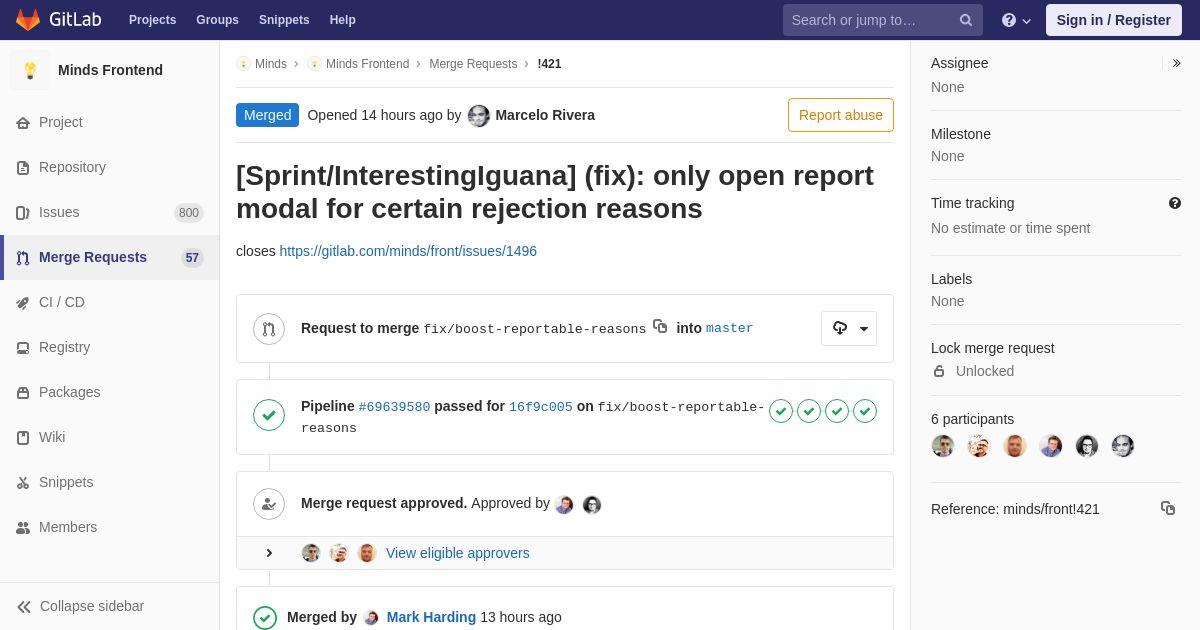Click the Report abuse button
This screenshot has width=1200, height=630.
841,115
